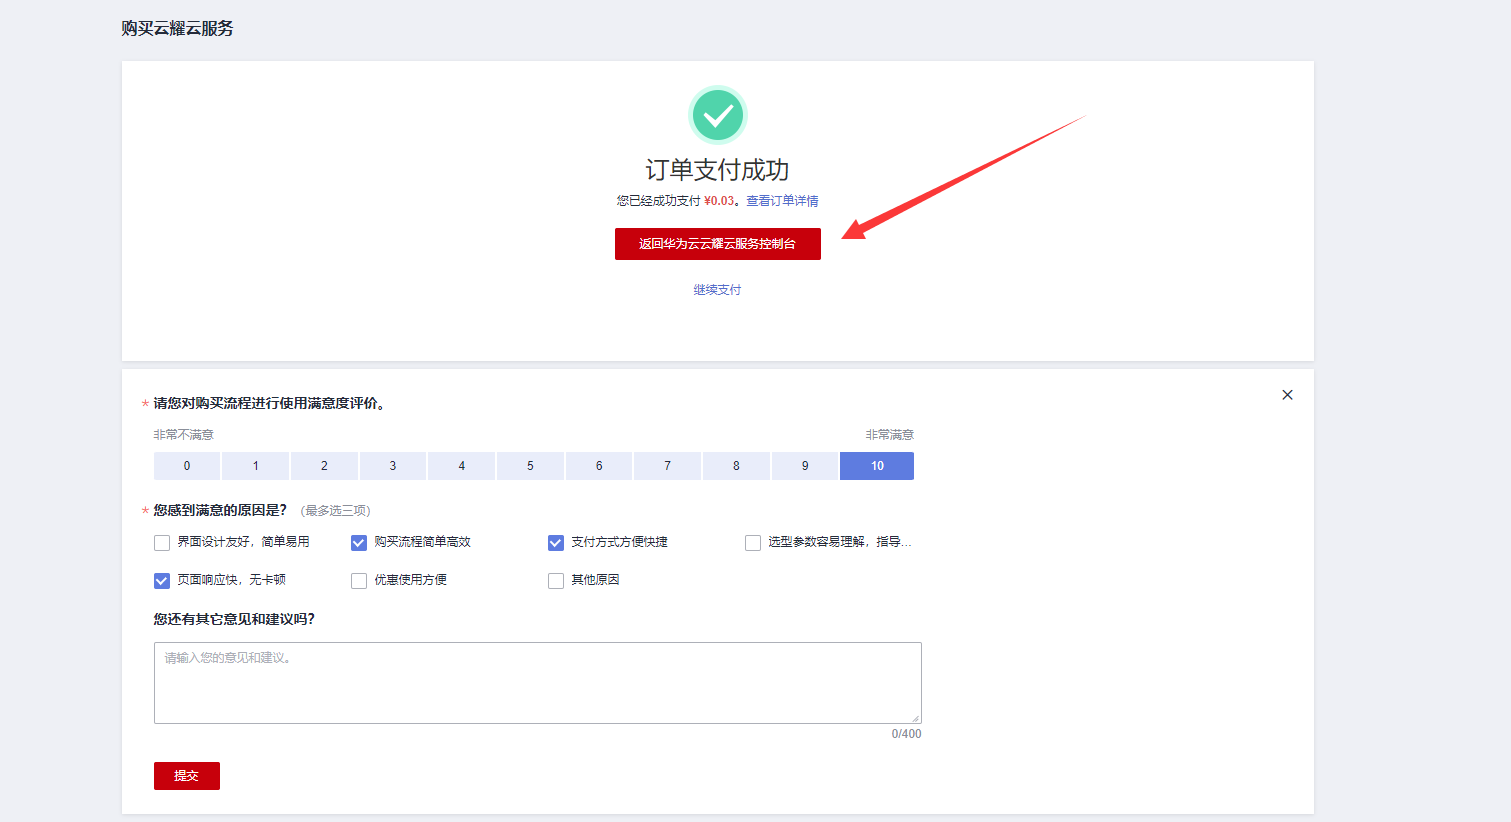
Task: Return to Huawei Cloud Yunyao console button
Action: 717,244
